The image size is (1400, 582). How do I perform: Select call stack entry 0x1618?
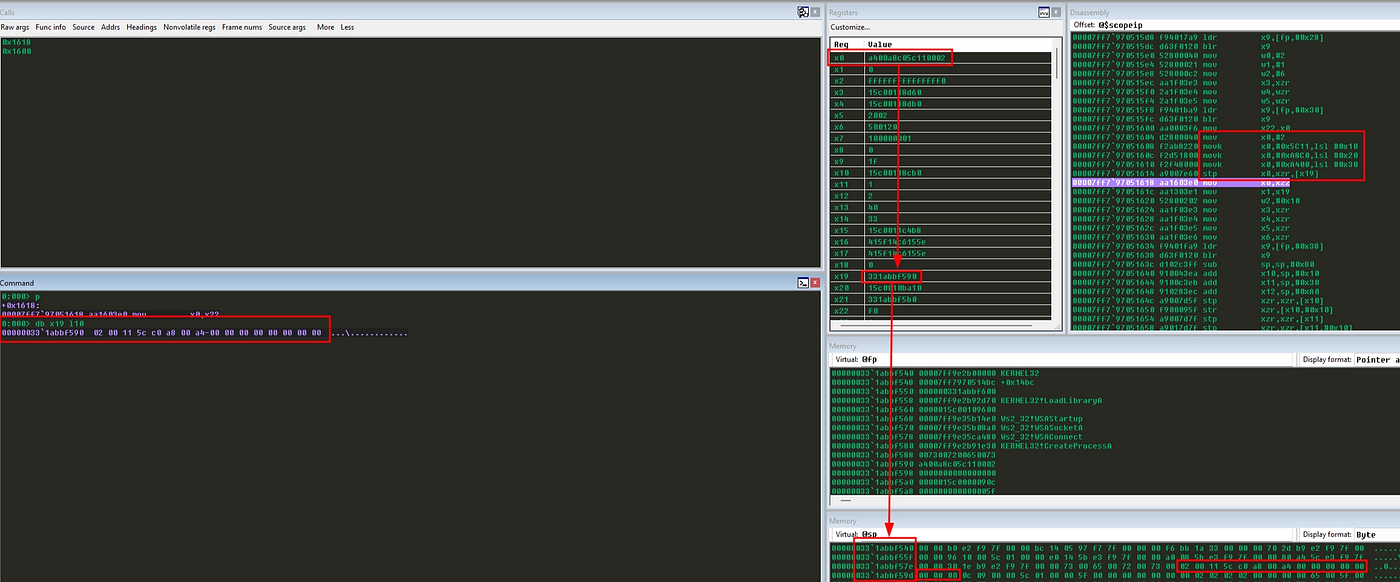point(17,42)
